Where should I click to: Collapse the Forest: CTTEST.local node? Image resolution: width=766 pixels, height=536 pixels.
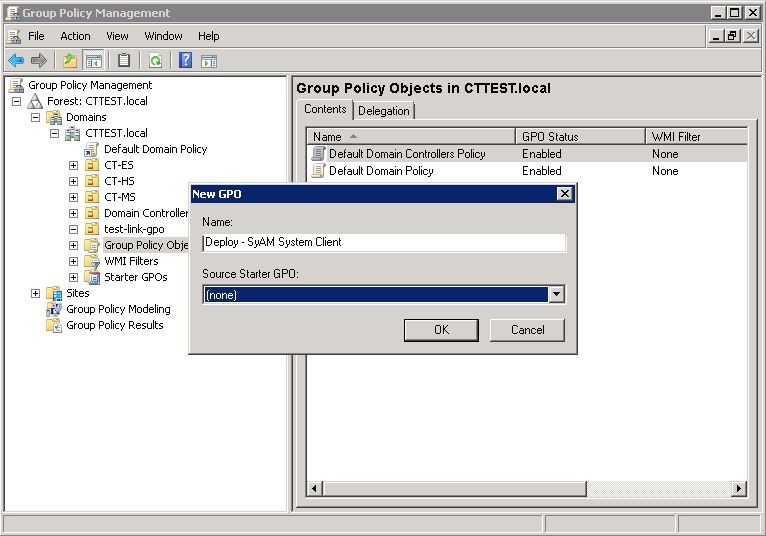(x=17, y=101)
